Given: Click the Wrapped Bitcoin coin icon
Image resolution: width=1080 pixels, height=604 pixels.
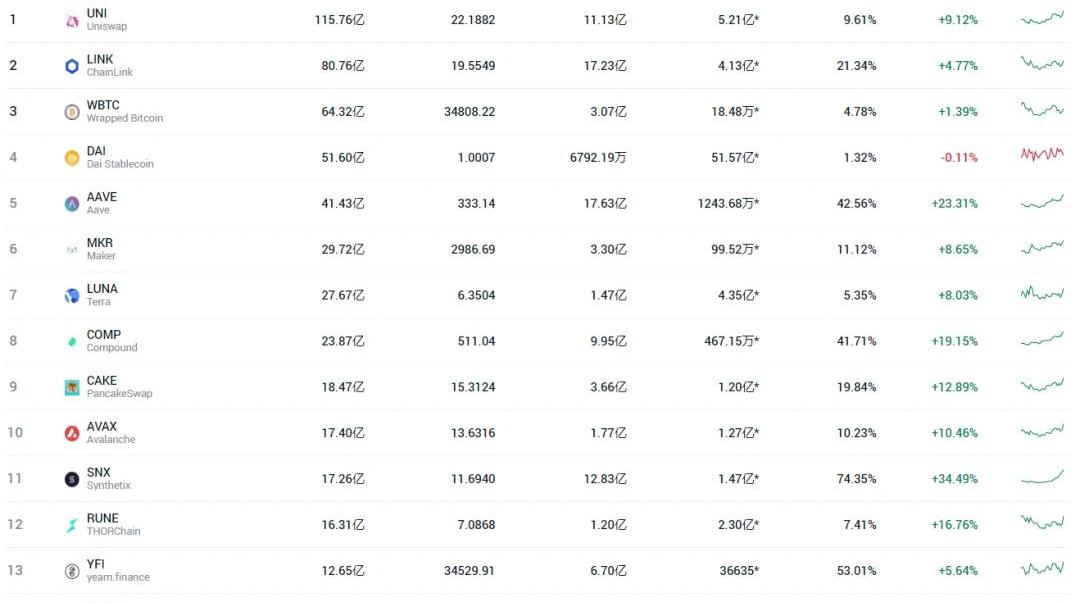Looking at the screenshot, I should (x=72, y=112).
